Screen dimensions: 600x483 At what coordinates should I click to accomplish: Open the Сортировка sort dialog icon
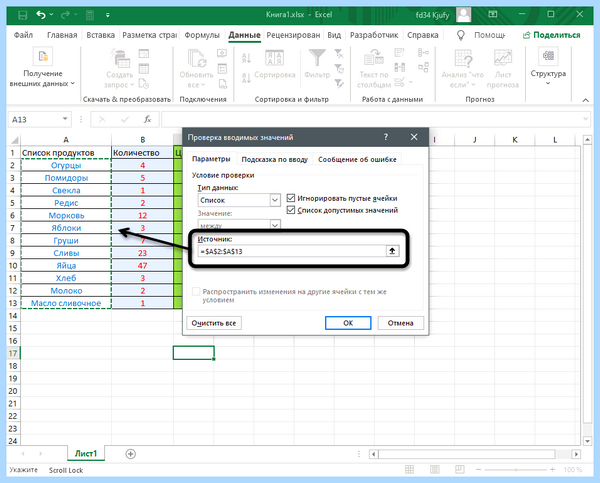tap(274, 58)
